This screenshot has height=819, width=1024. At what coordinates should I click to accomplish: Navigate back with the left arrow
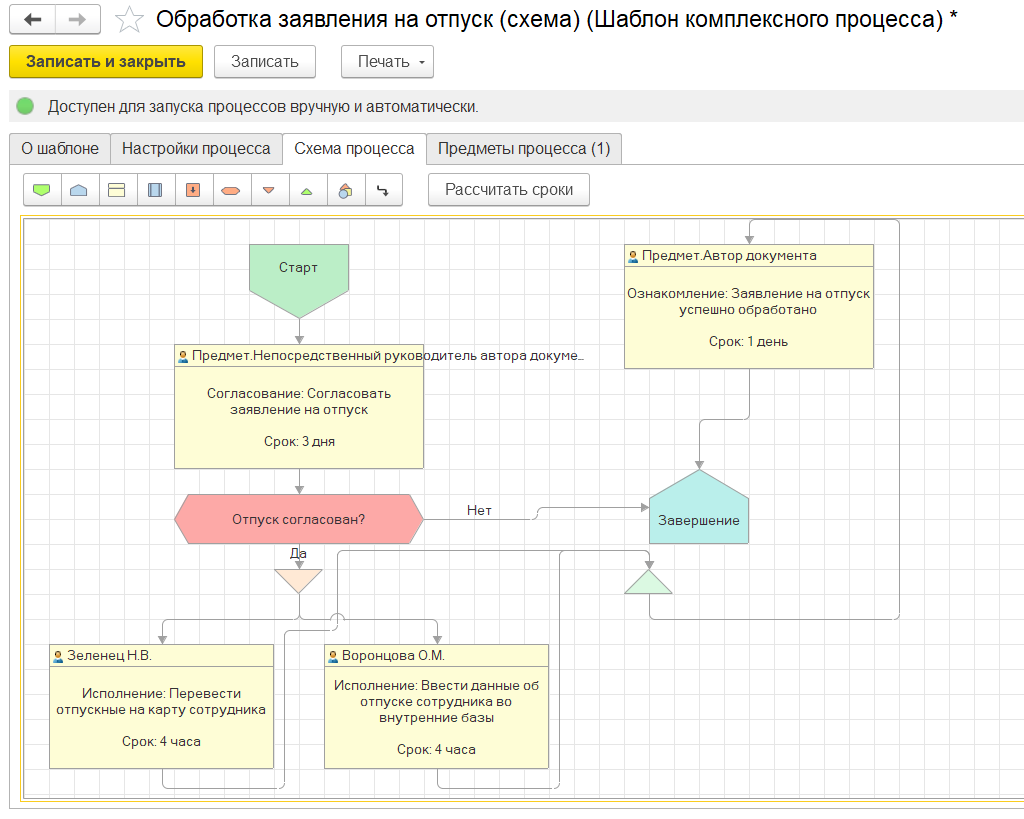[33, 20]
